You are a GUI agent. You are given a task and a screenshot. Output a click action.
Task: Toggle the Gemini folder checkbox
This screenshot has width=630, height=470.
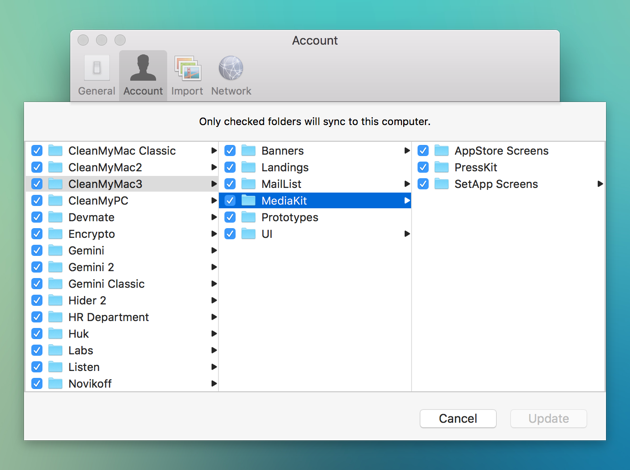pyautogui.click(x=37, y=251)
